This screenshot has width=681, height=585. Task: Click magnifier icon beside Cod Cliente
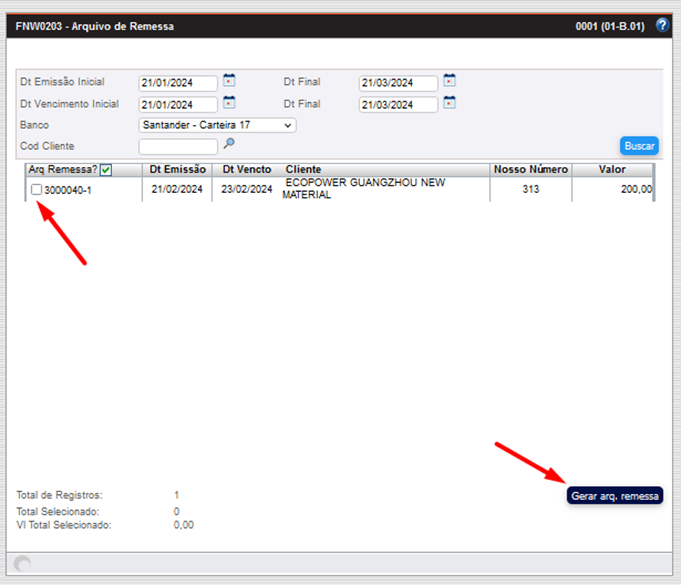click(x=229, y=144)
